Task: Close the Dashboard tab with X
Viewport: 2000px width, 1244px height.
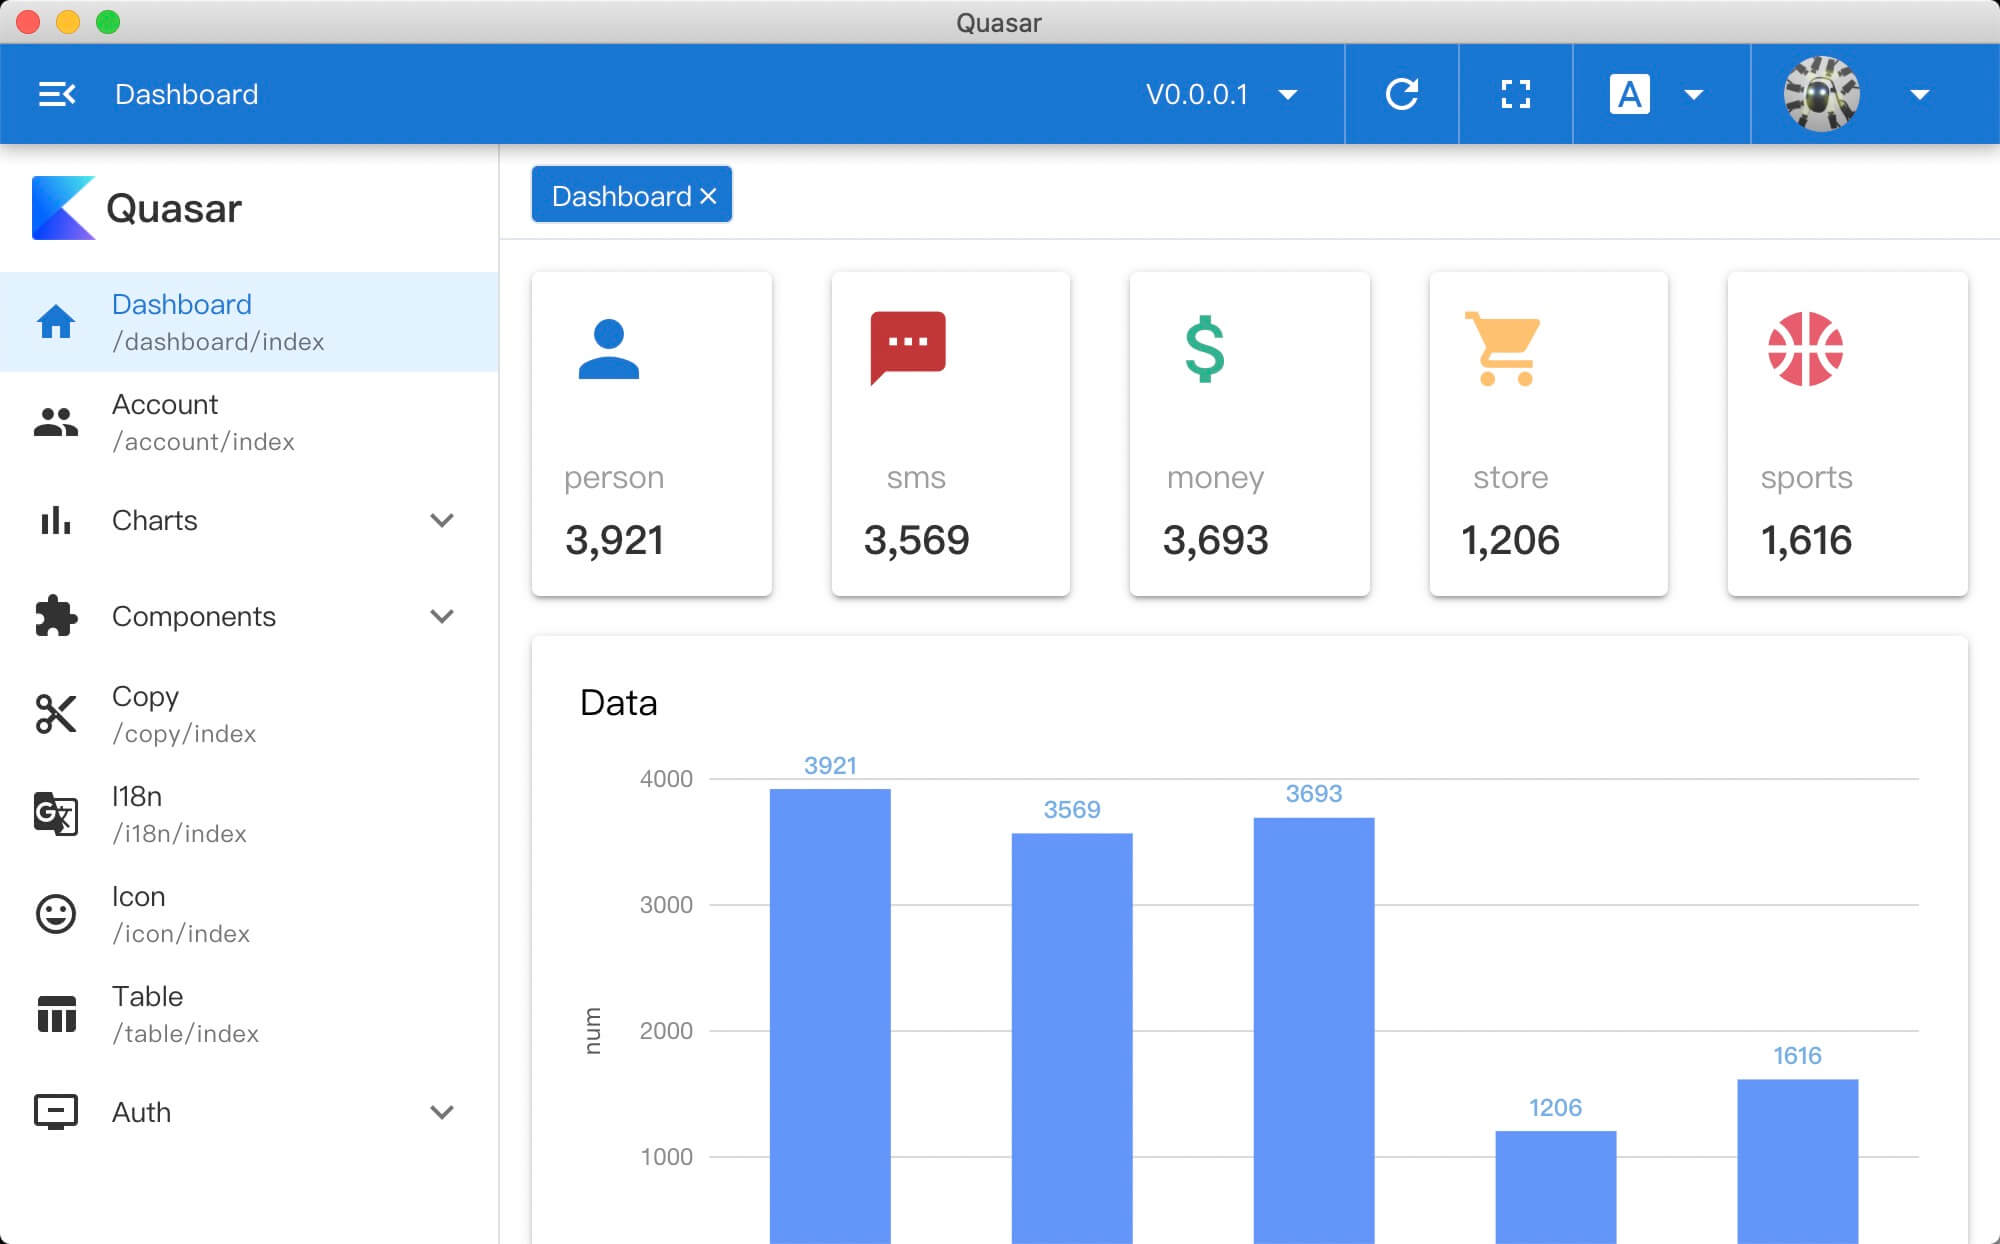Action: tap(708, 196)
